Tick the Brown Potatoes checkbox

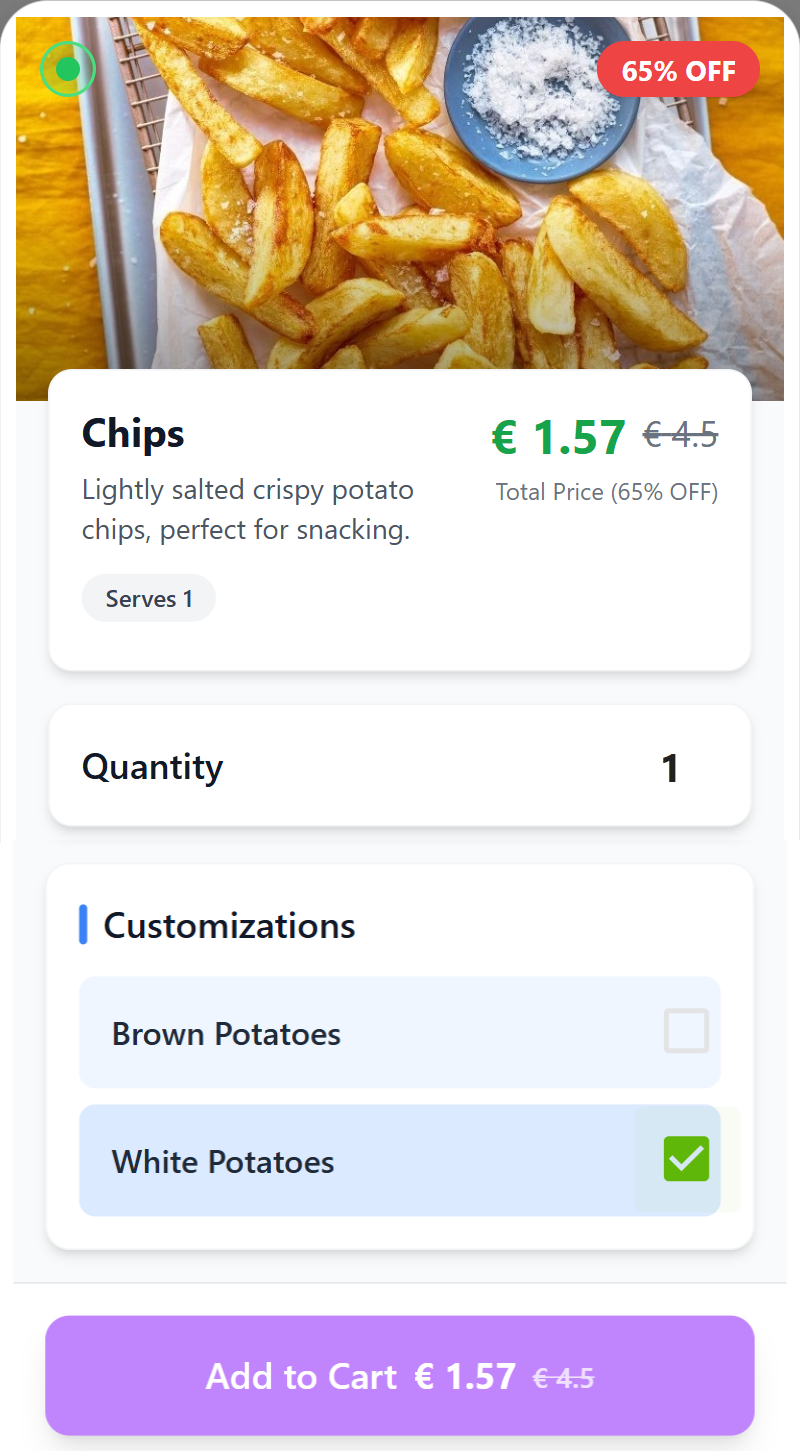[x=686, y=1031]
